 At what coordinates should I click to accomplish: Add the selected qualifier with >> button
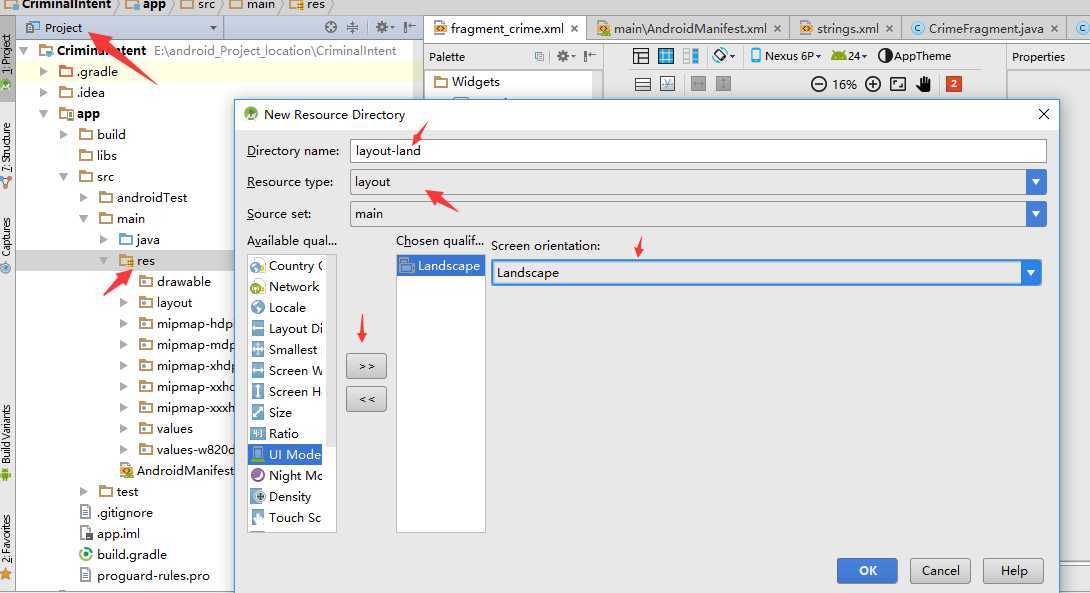(x=366, y=366)
